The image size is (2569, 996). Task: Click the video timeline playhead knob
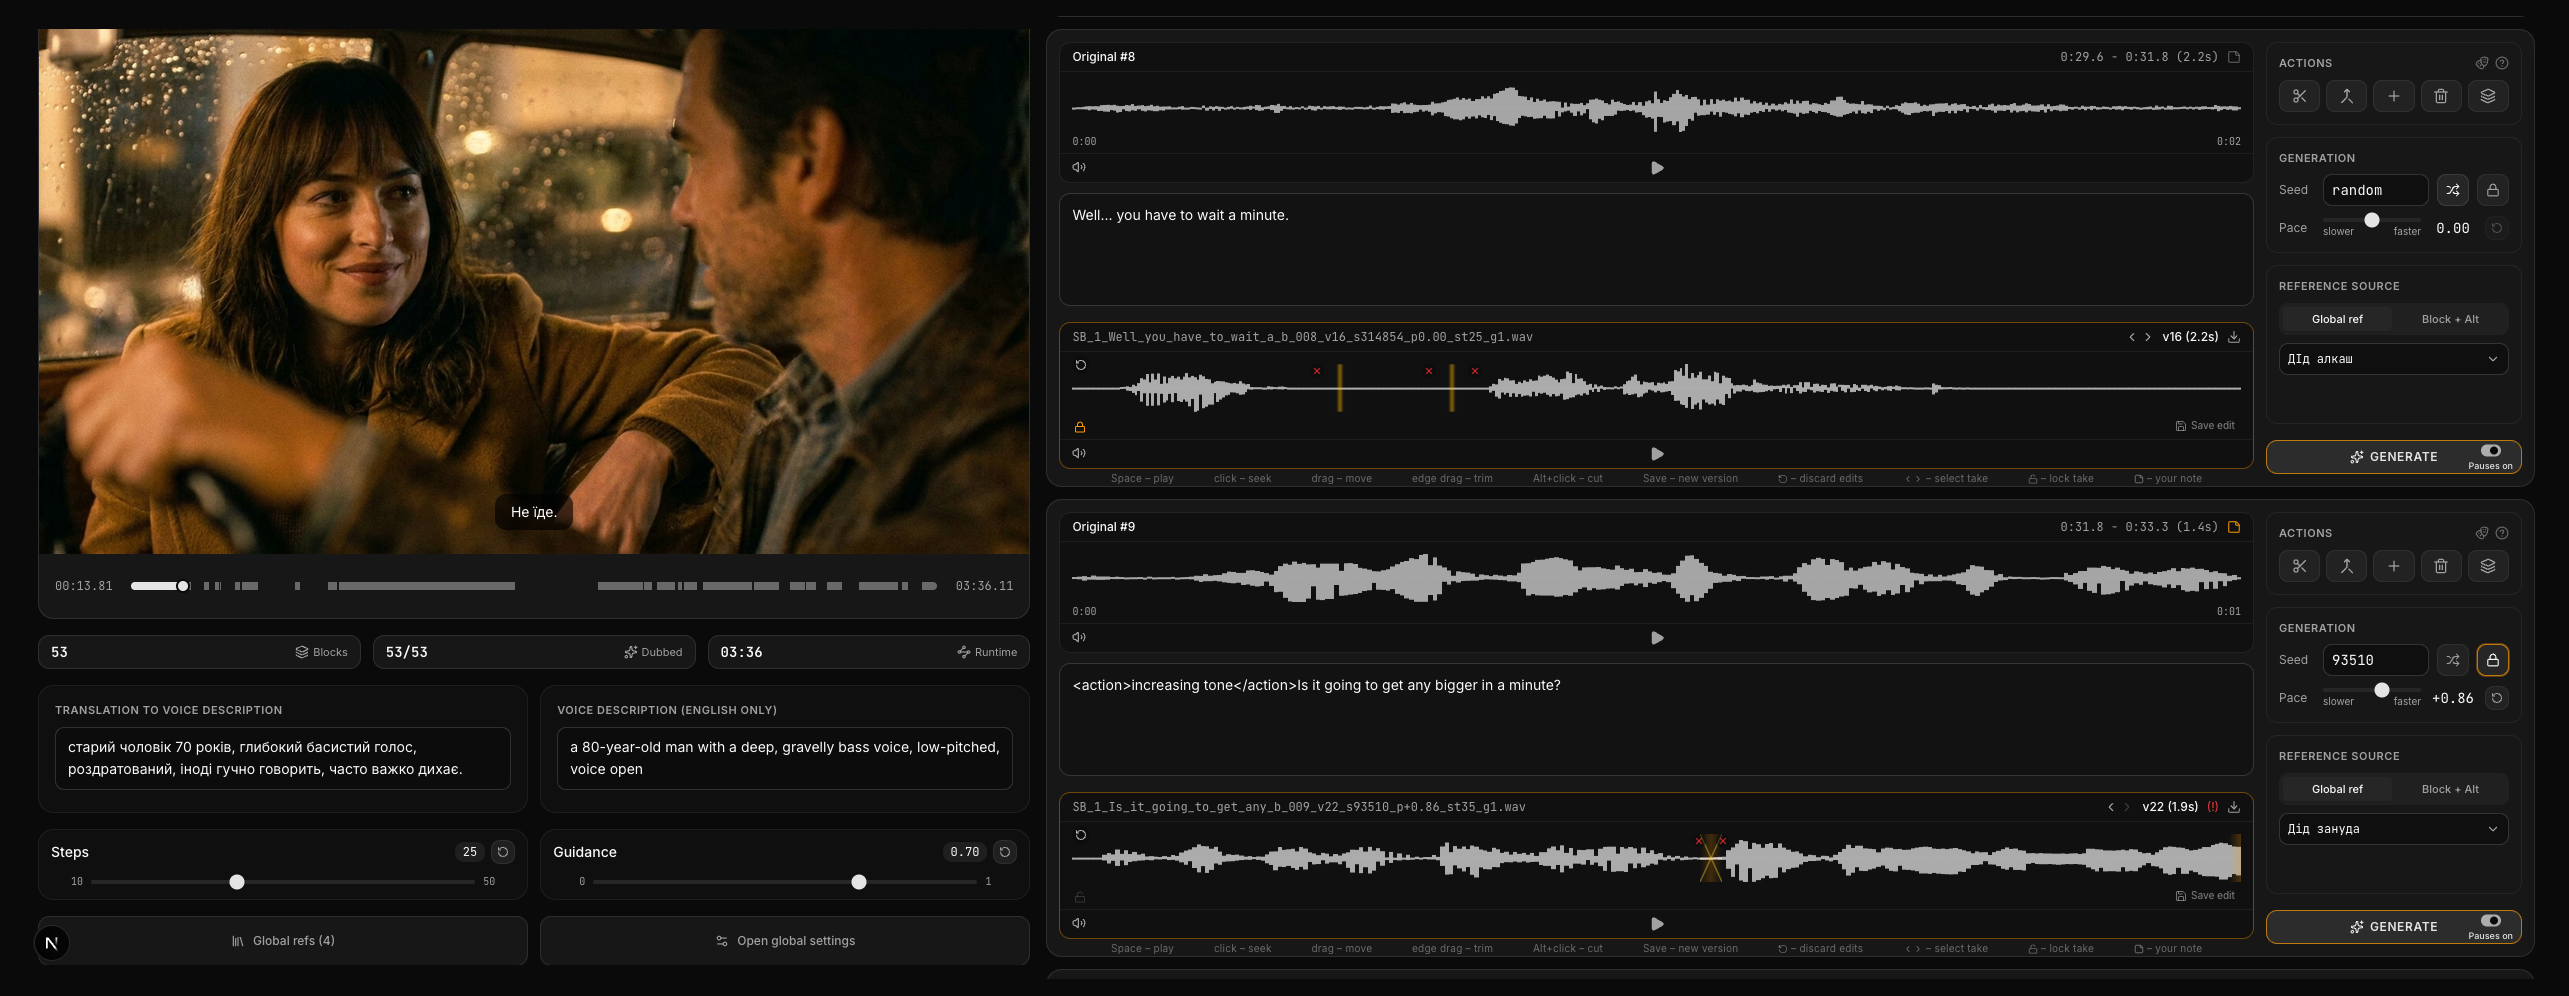point(183,586)
